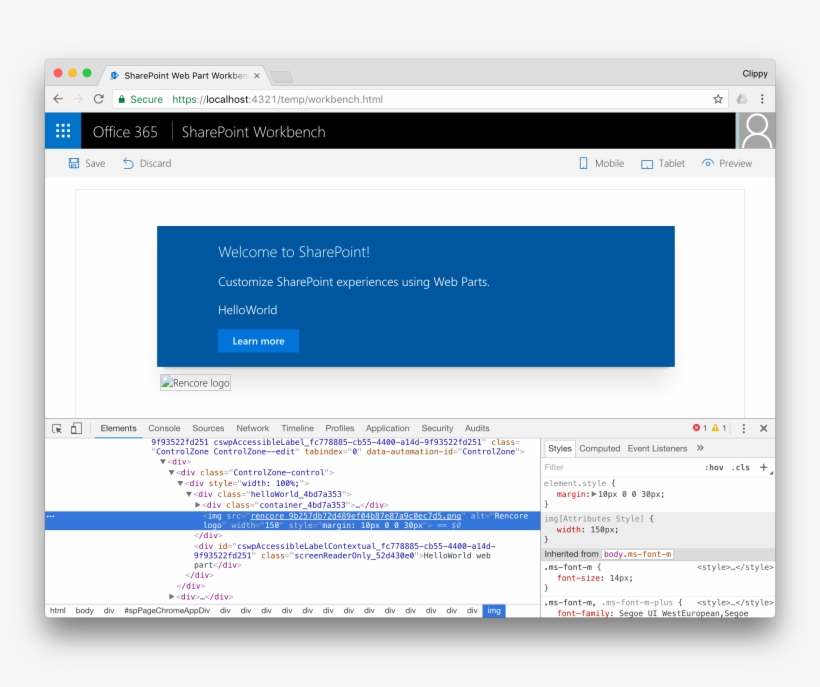Close the SharePoint Web Part Workbench tab
820x687 pixels.
pos(257,76)
